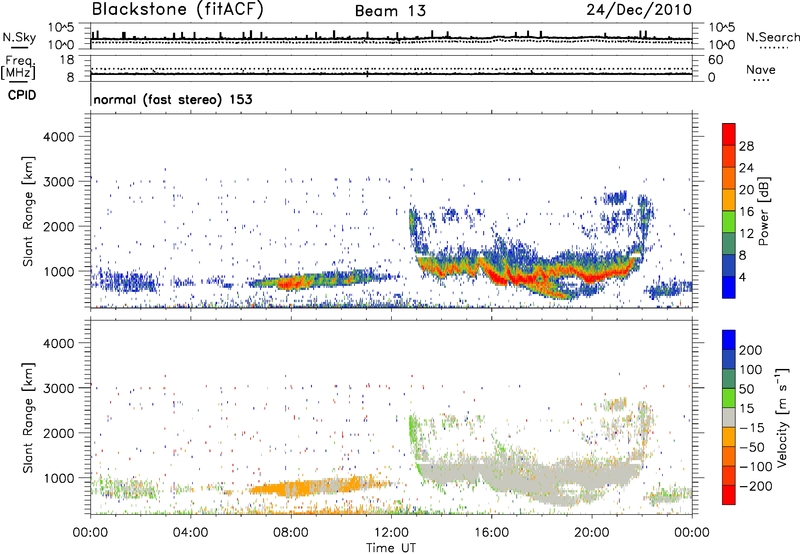Click the "-15" velocity color bar tick label
The image size is (800, 554).
[x=752, y=427]
